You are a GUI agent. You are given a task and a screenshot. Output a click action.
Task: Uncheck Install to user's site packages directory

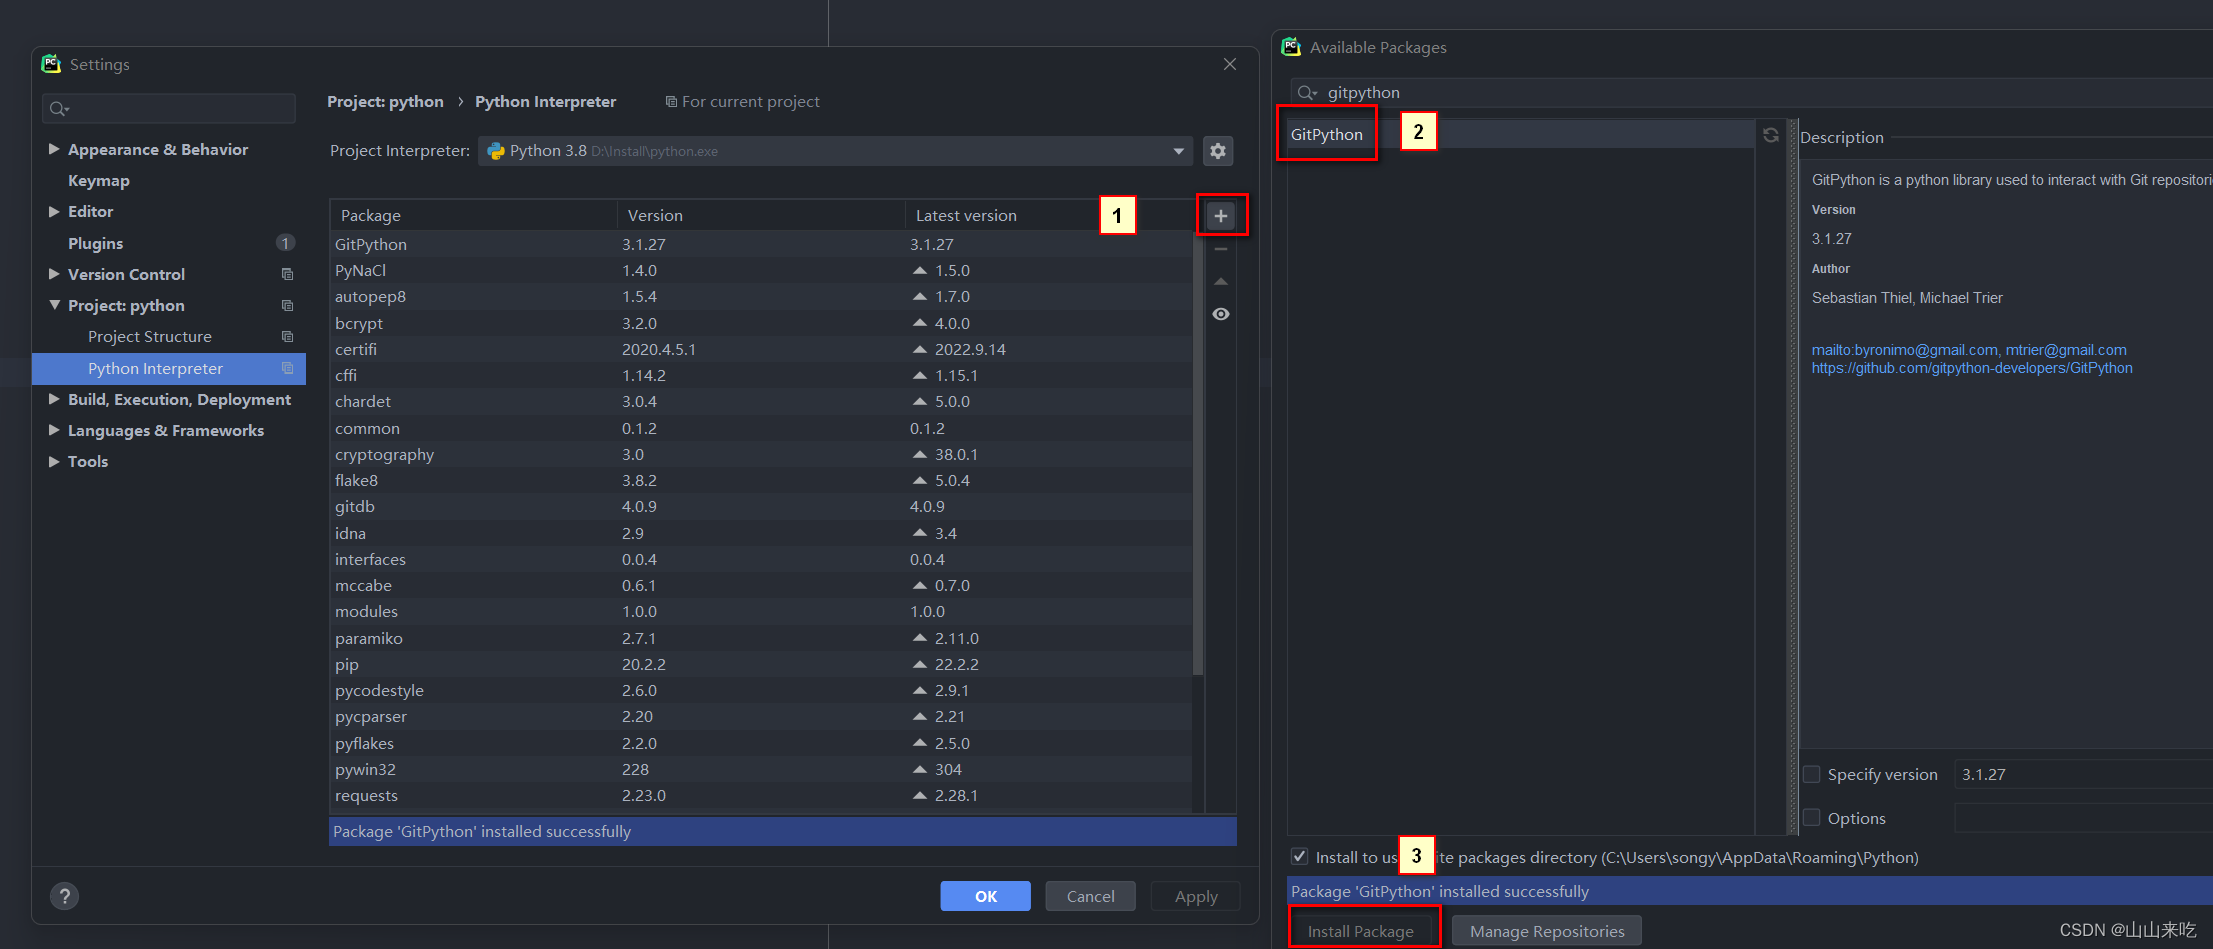point(1299,857)
